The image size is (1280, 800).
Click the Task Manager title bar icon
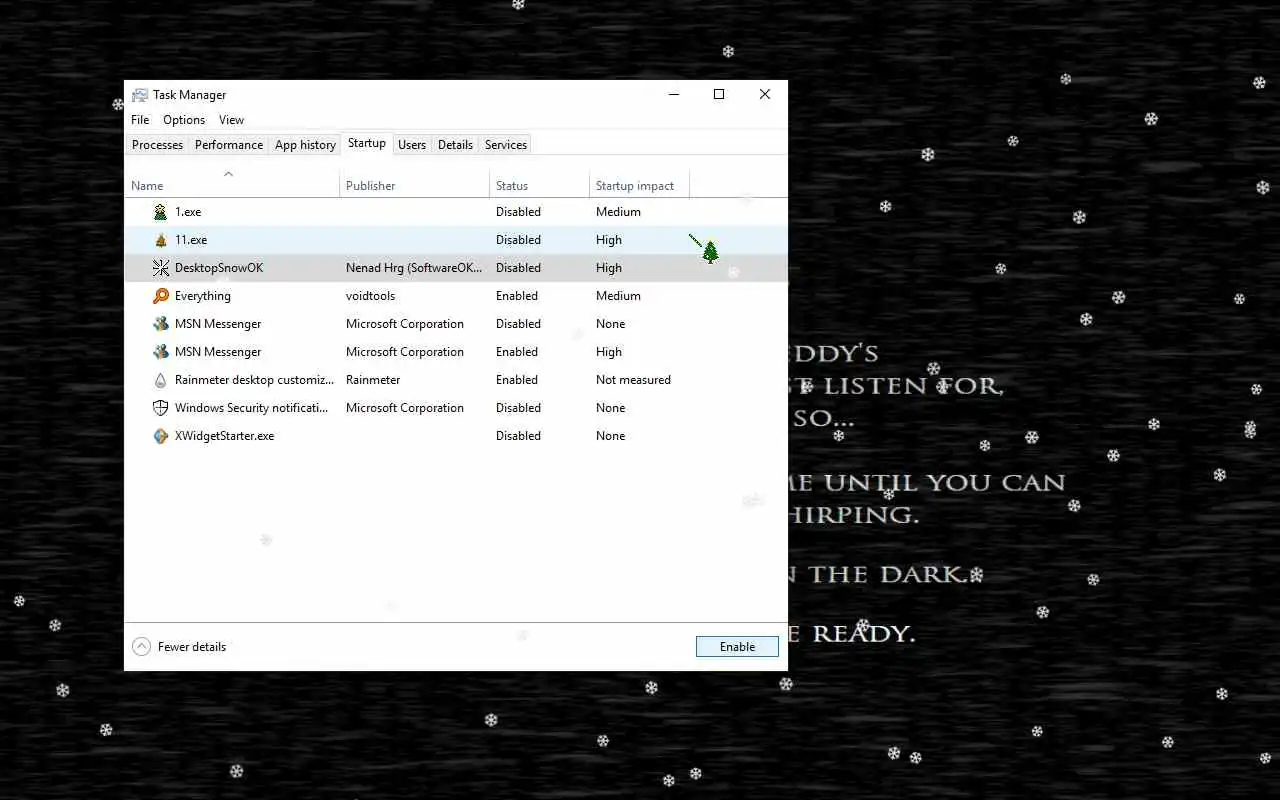point(140,95)
